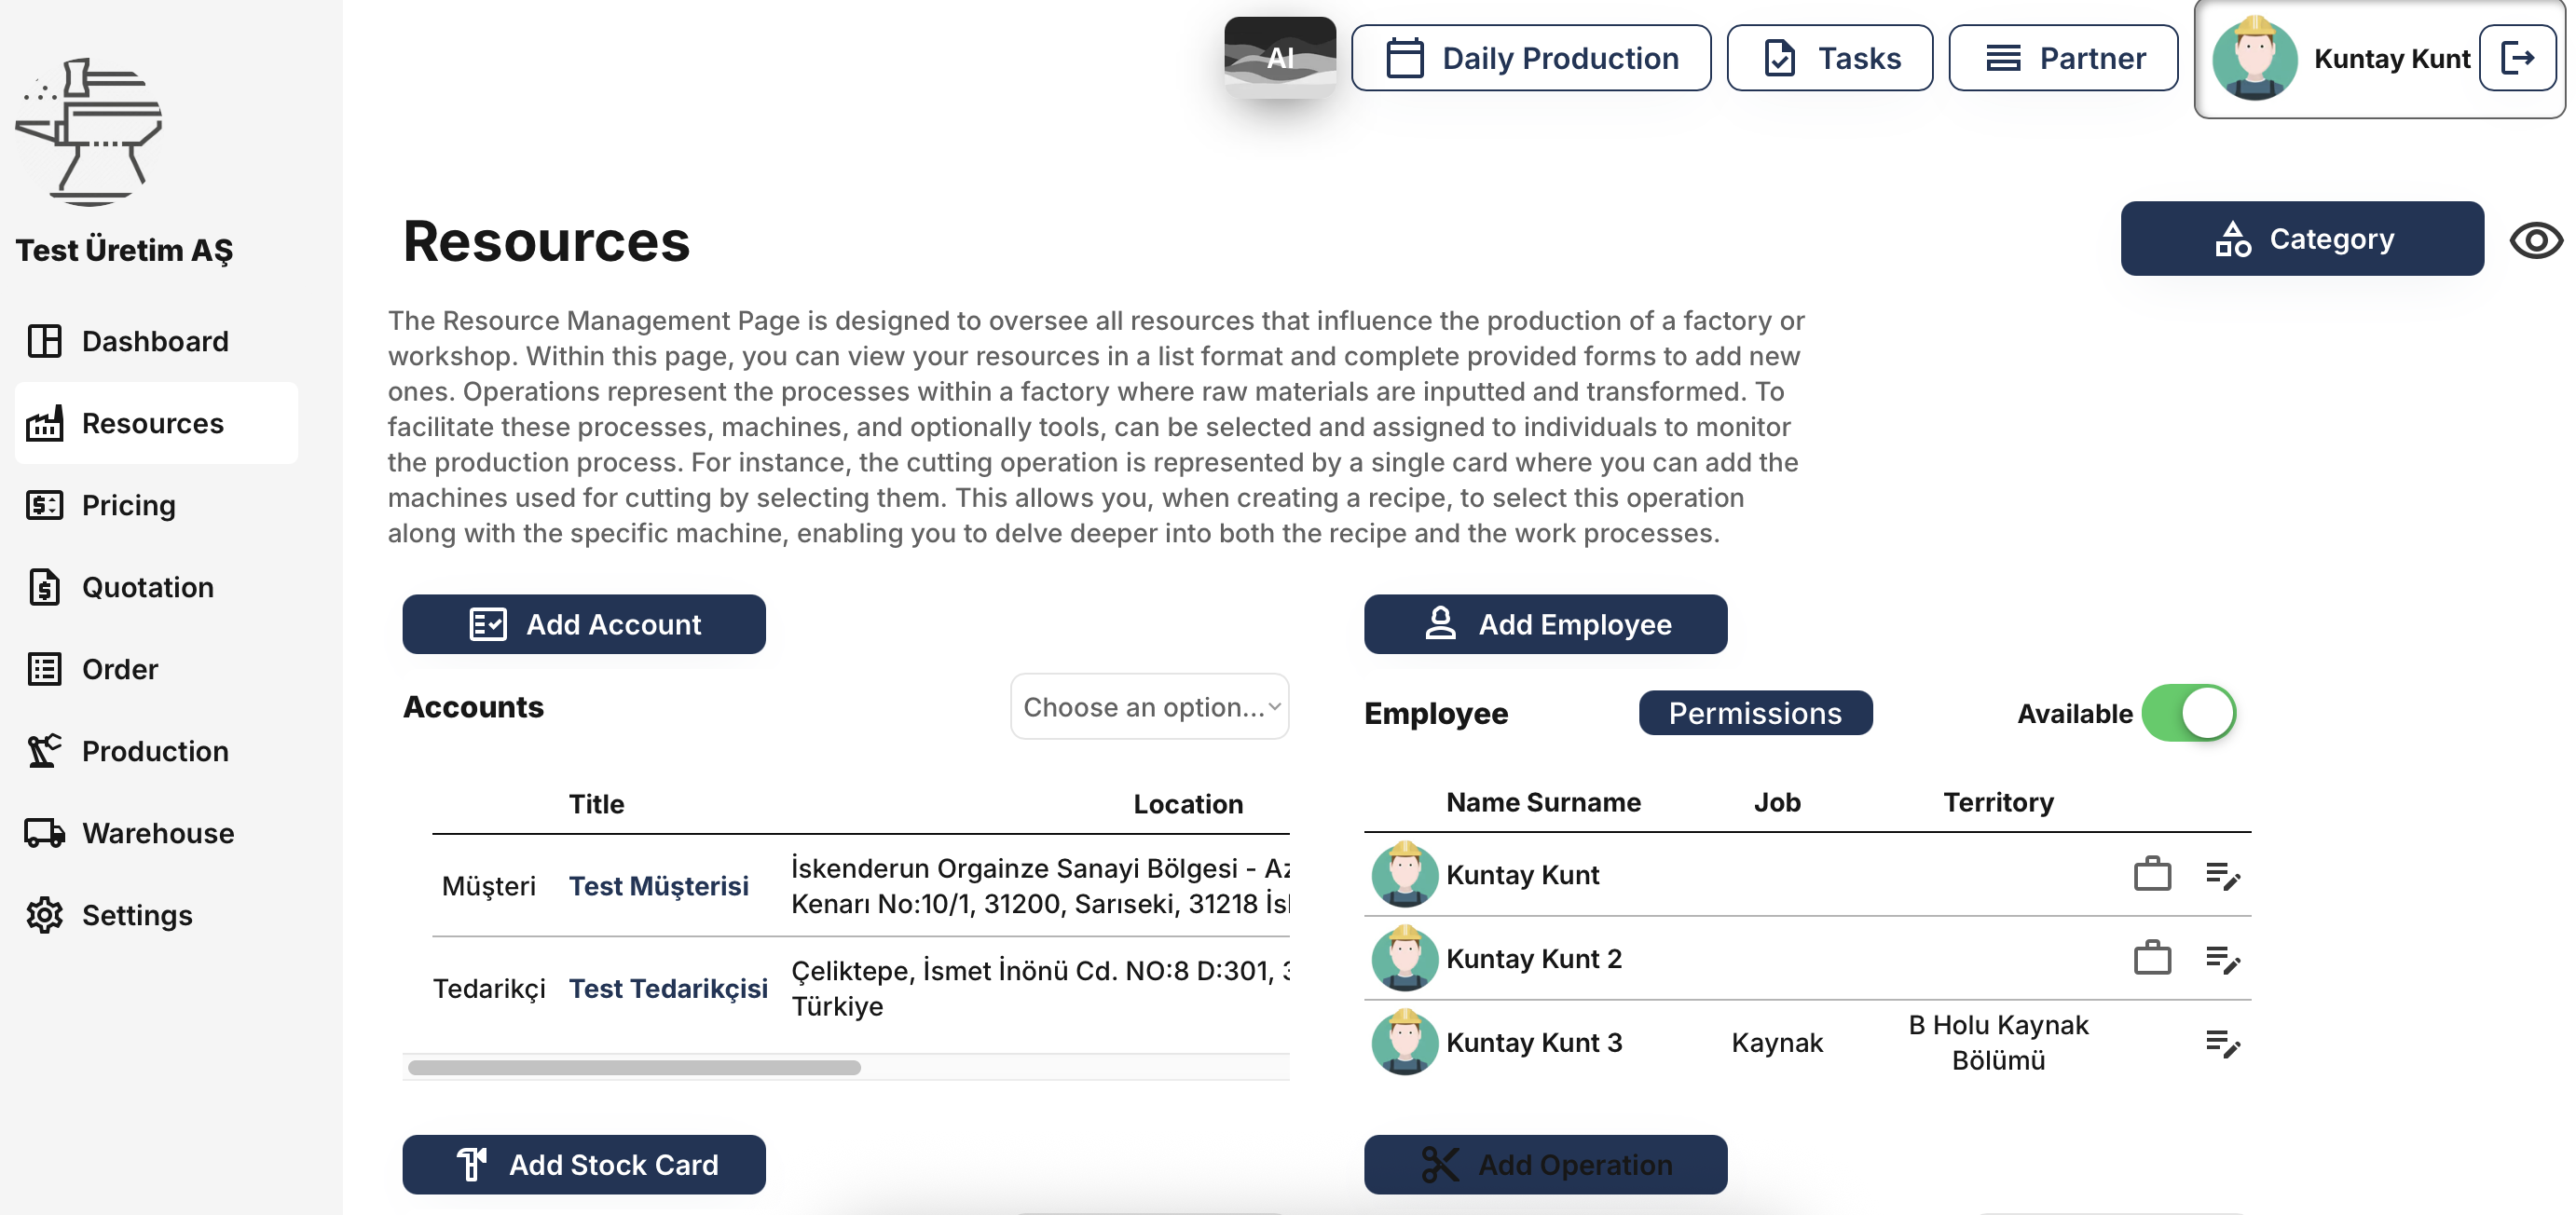Go to Production in sidebar

(x=154, y=751)
